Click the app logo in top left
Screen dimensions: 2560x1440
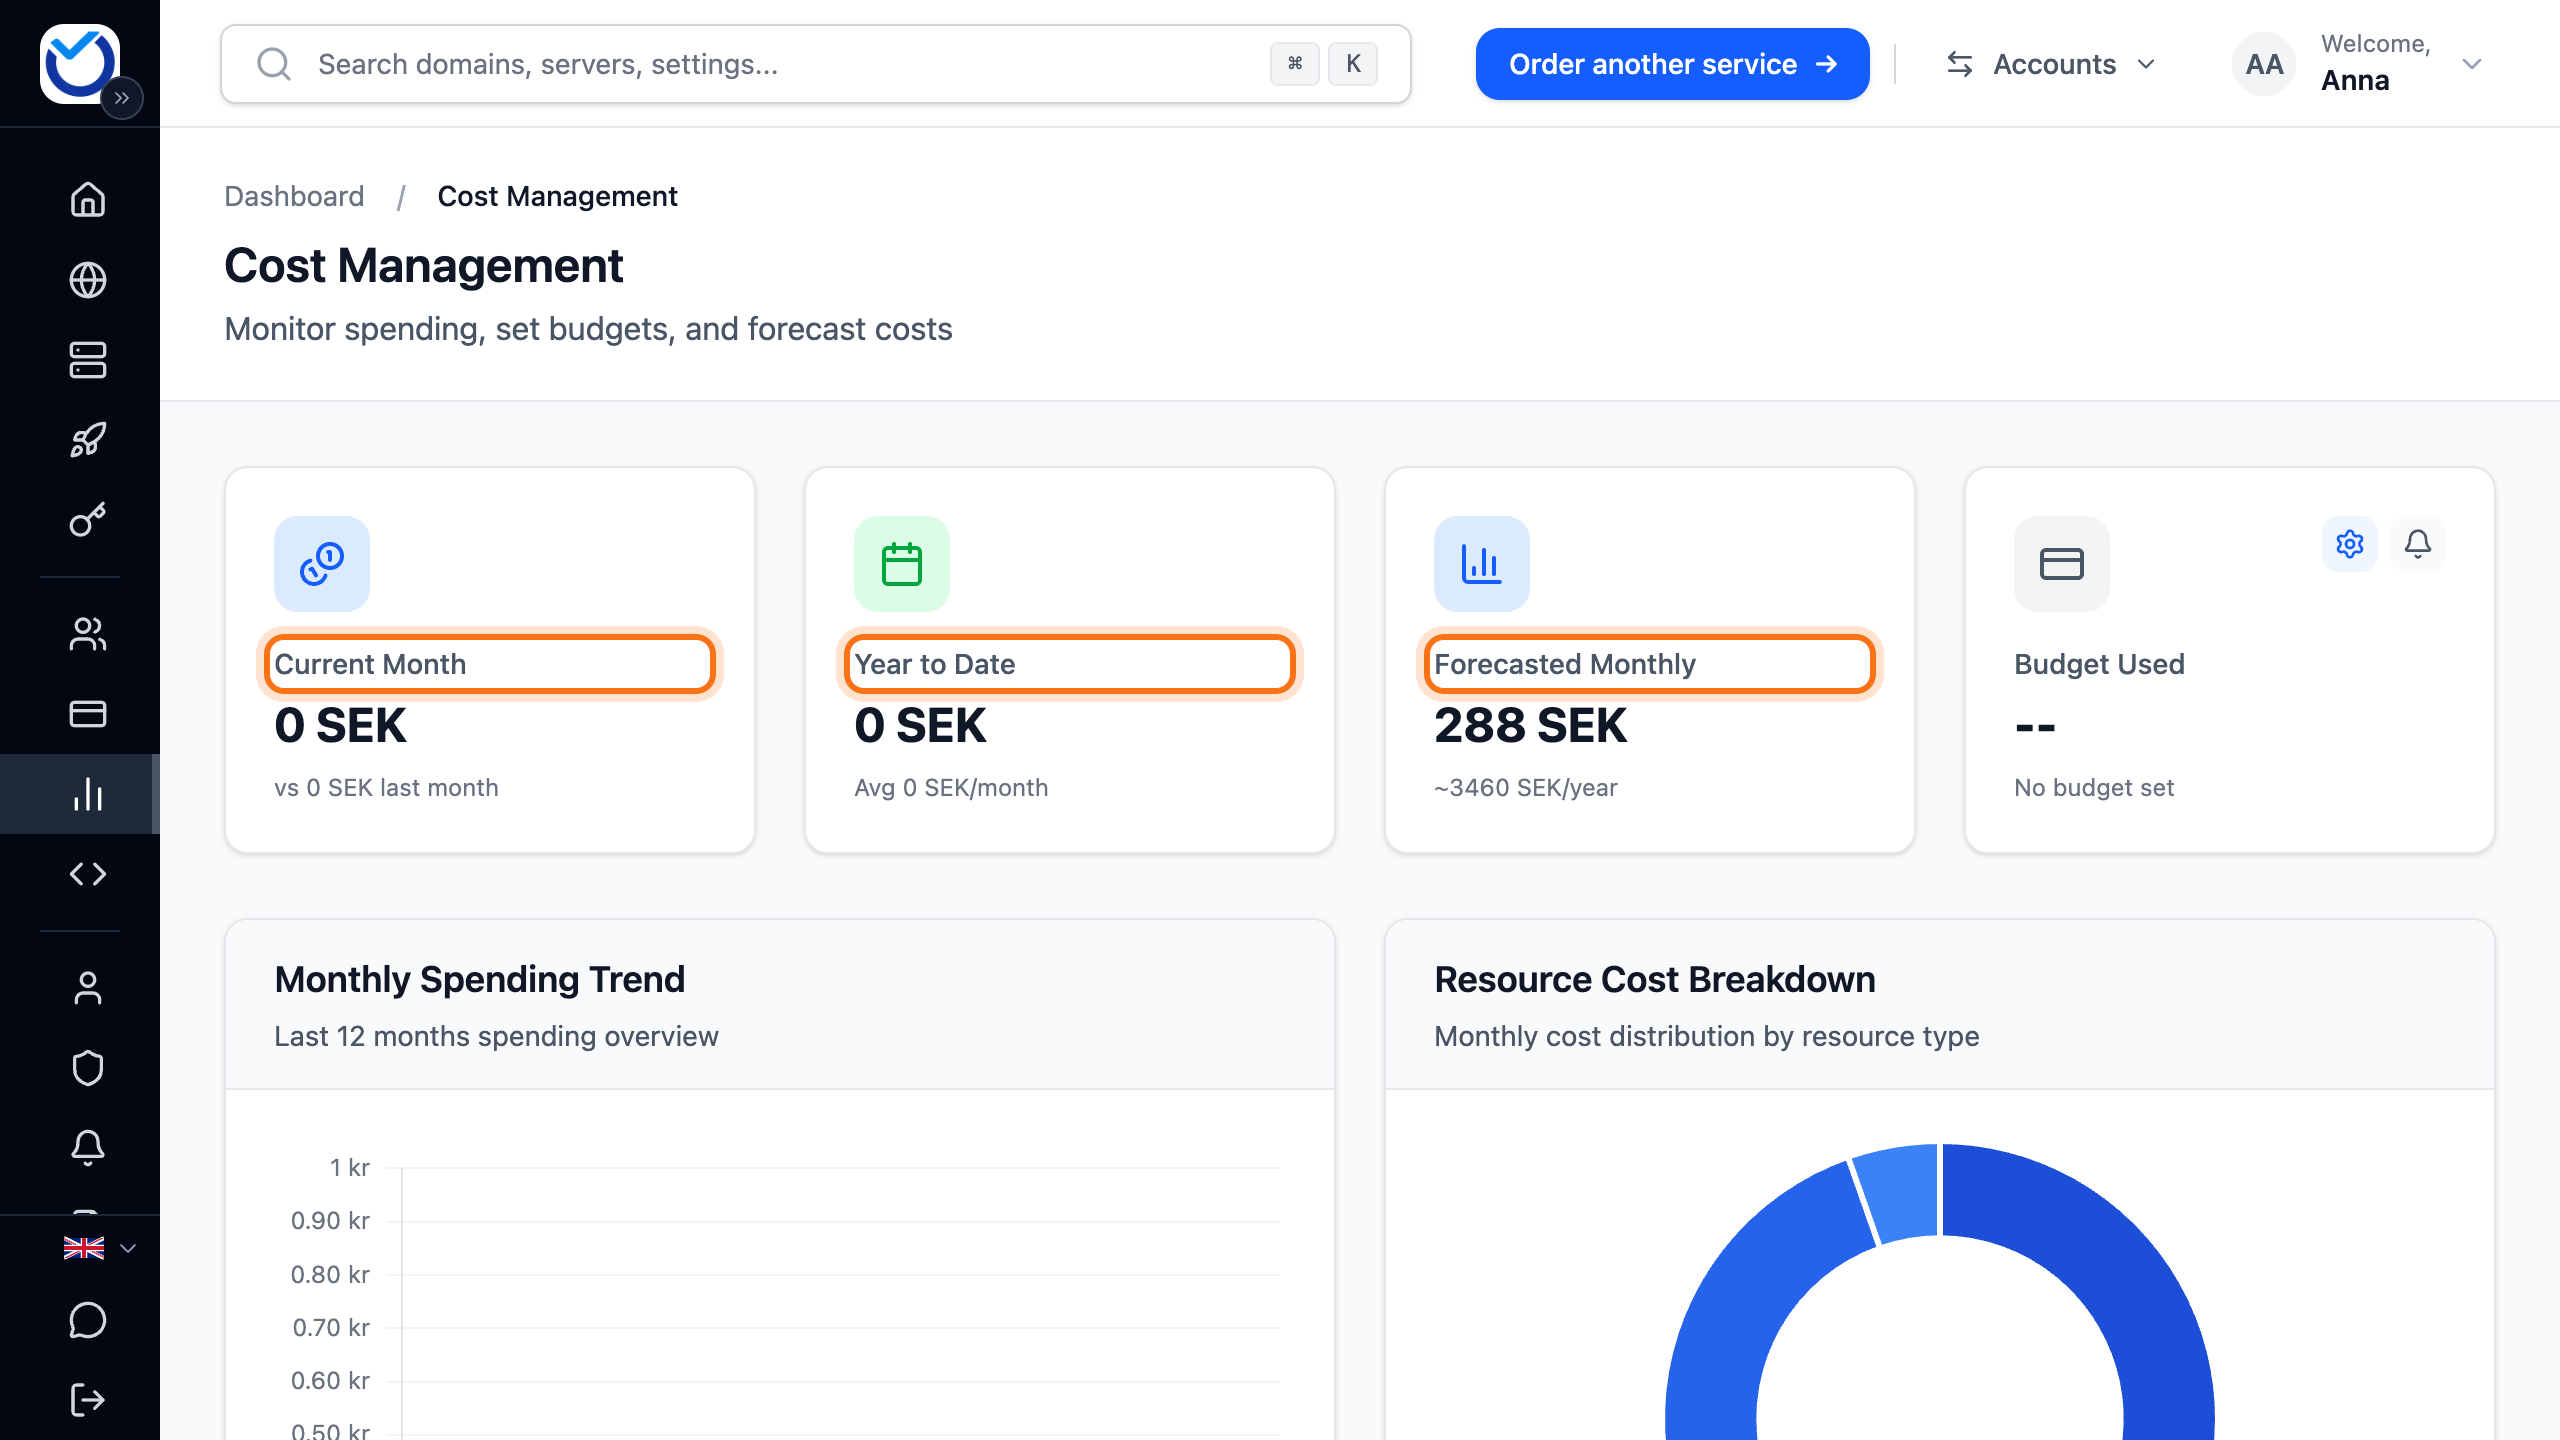(80, 64)
